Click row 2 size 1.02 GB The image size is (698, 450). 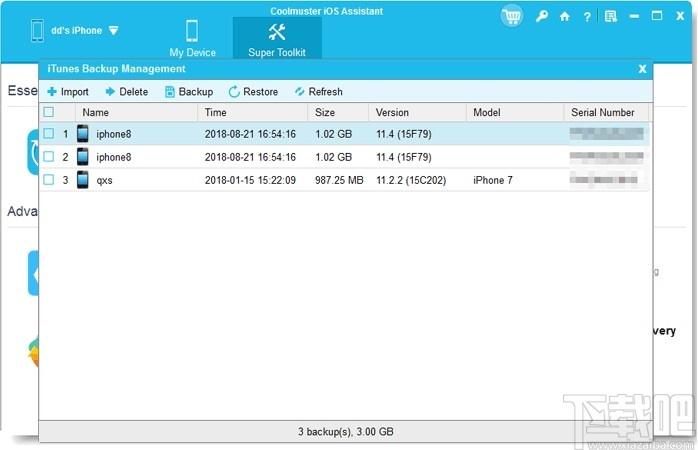[x=333, y=157]
